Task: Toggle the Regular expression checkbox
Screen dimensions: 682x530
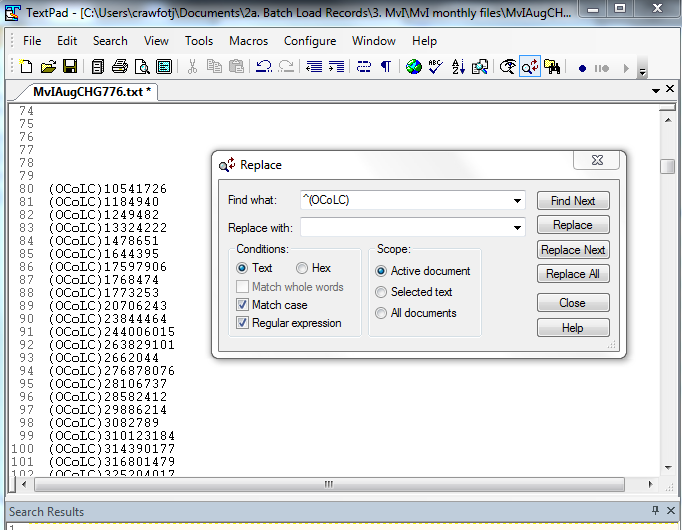Action: click(242, 323)
